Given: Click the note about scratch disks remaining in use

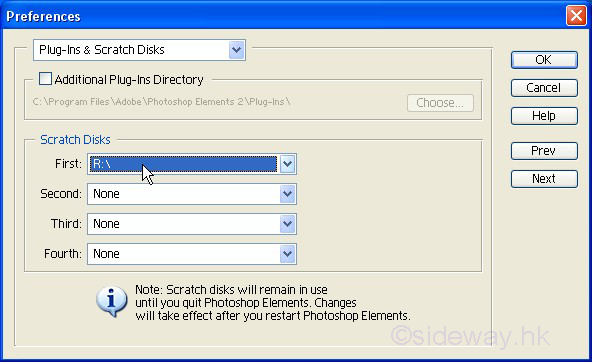Looking at the screenshot, I should (x=273, y=303).
